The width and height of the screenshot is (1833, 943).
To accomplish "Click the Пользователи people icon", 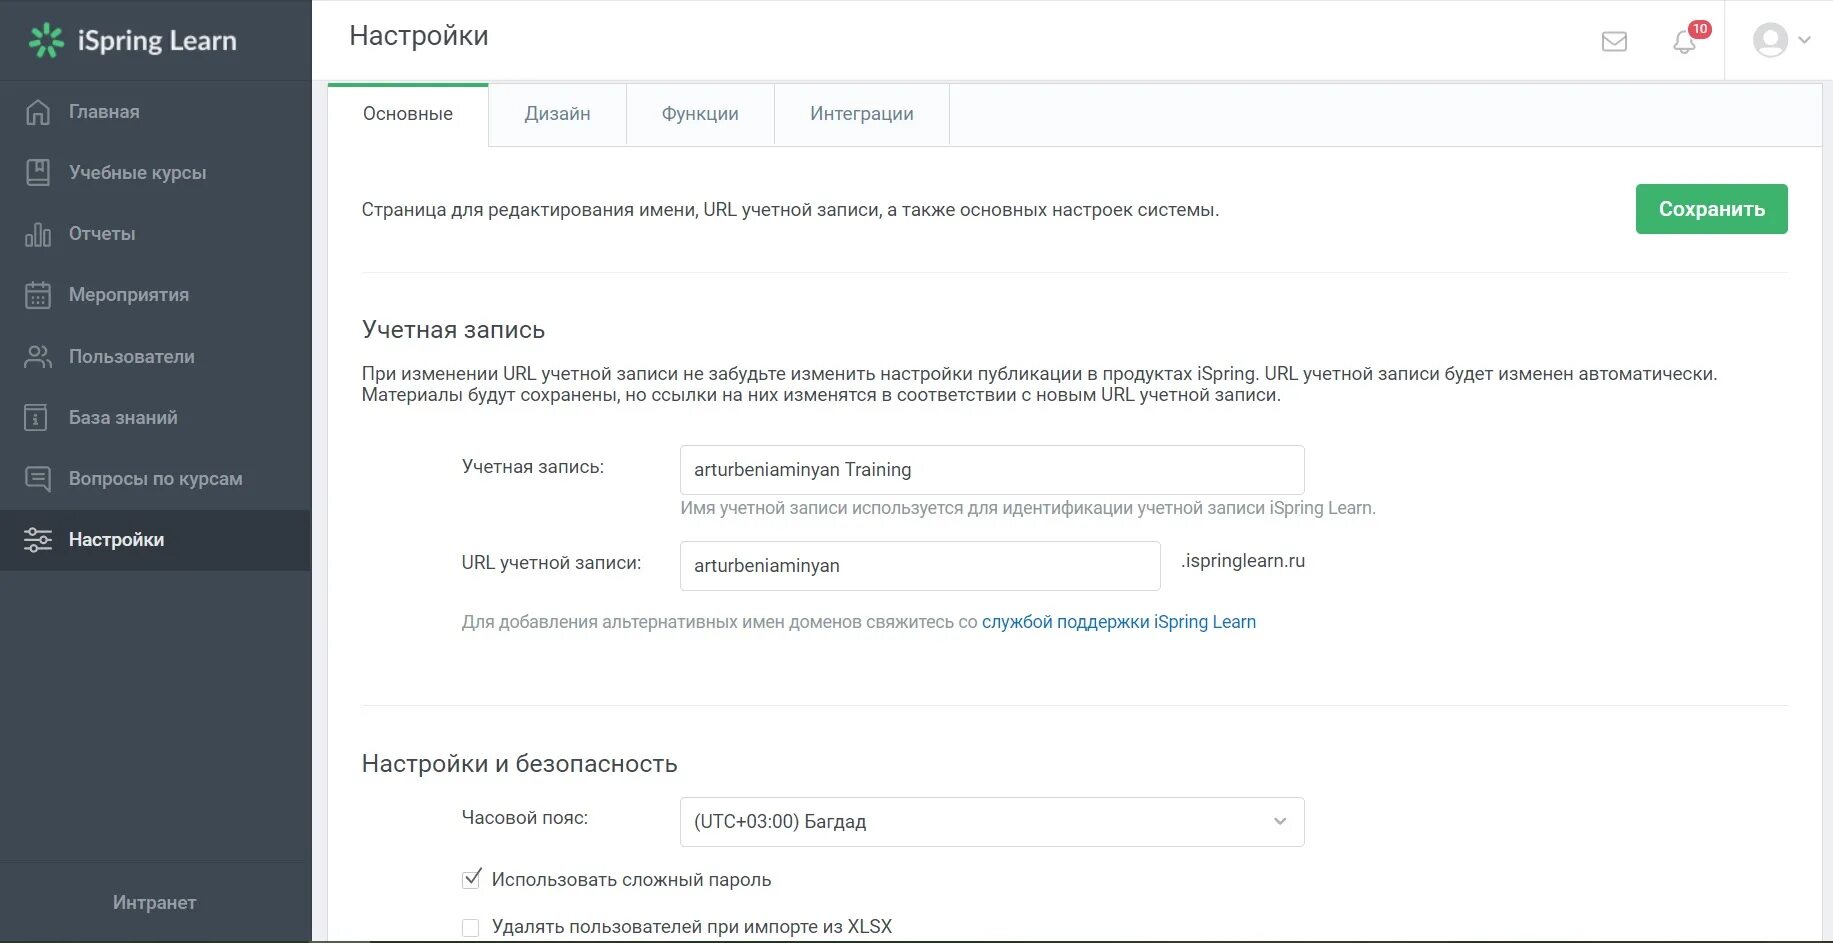I will (38, 357).
